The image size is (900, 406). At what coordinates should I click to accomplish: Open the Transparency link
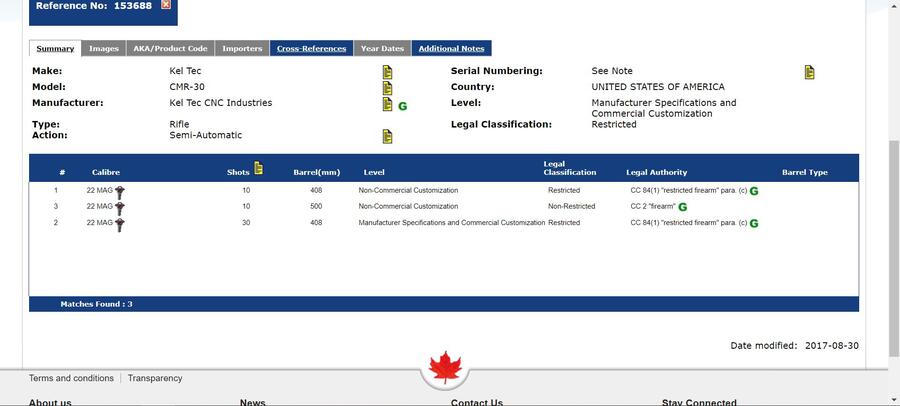pos(155,378)
